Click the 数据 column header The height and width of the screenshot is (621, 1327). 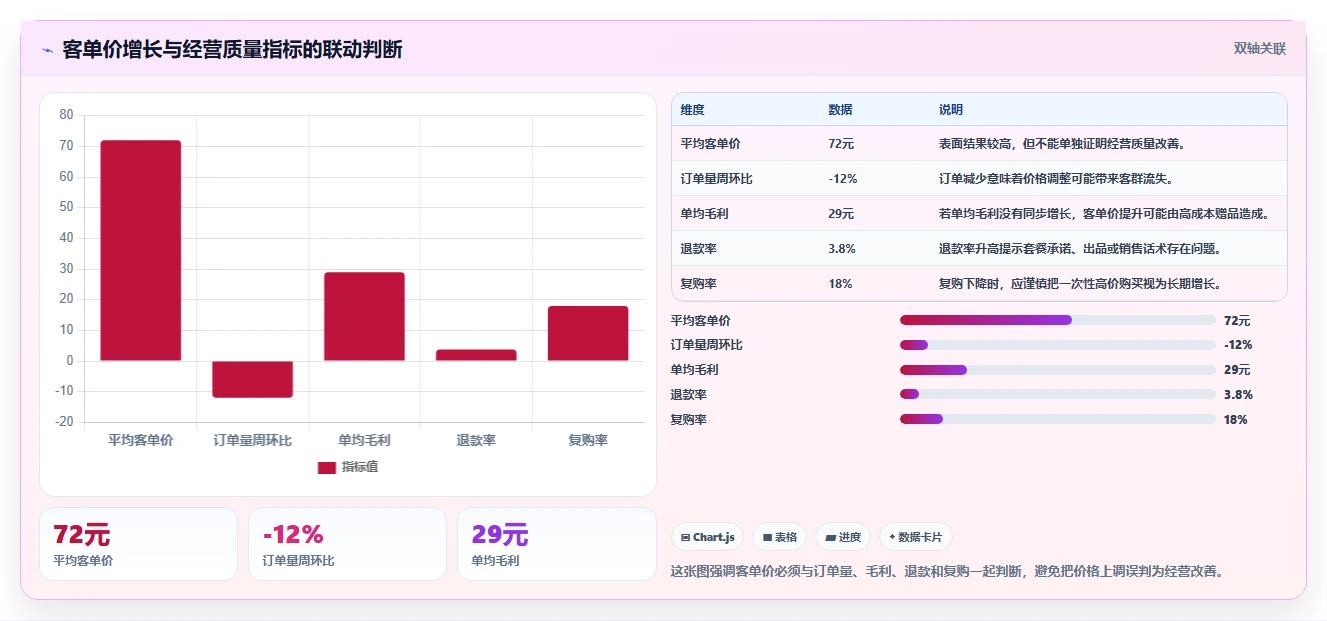tap(840, 110)
